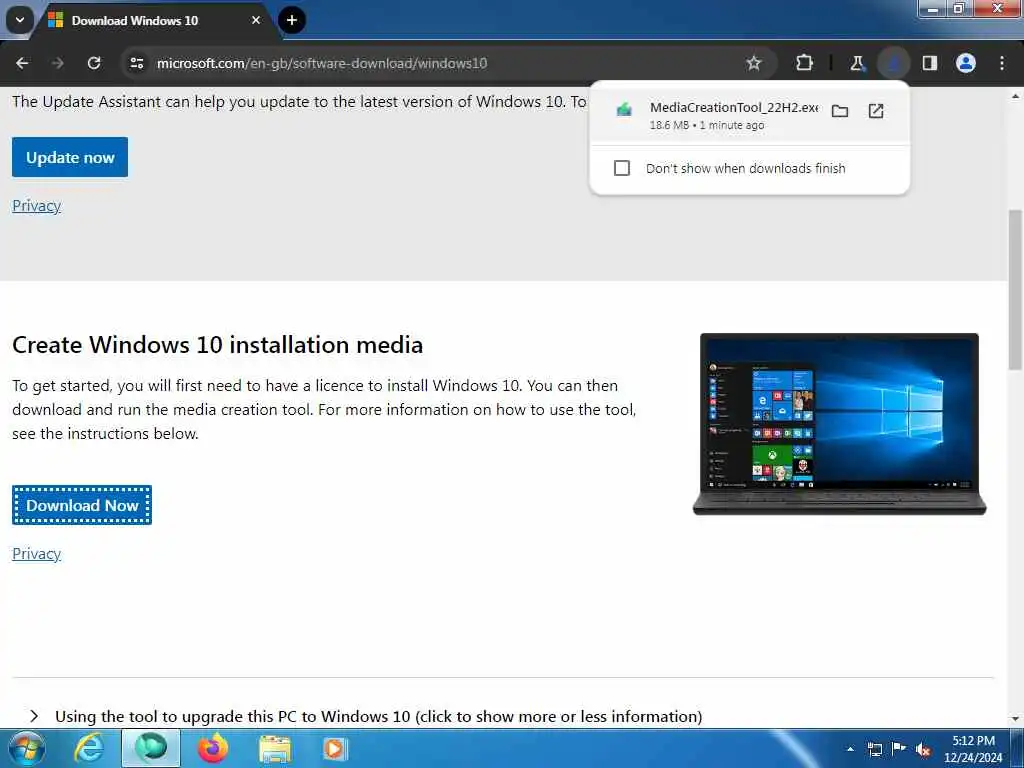The image size is (1024, 768).
Task: Open Chrome's three-dot menu
Action: tap(1002, 63)
